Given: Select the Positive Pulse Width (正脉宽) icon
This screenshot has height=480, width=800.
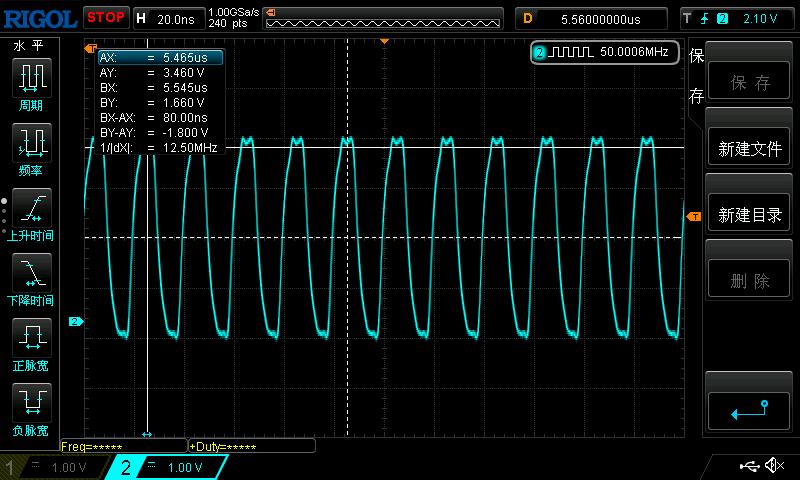Looking at the screenshot, I should (32, 341).
